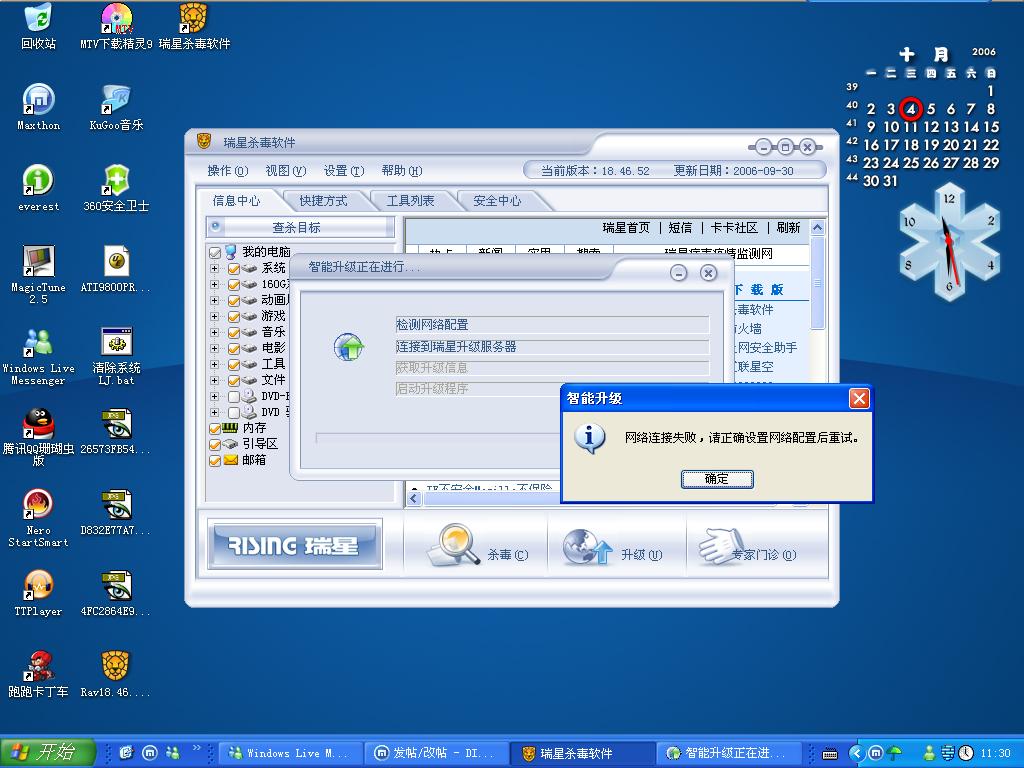
Task: Click the 升级 upgrade globe button
Action: coord(613,547)
